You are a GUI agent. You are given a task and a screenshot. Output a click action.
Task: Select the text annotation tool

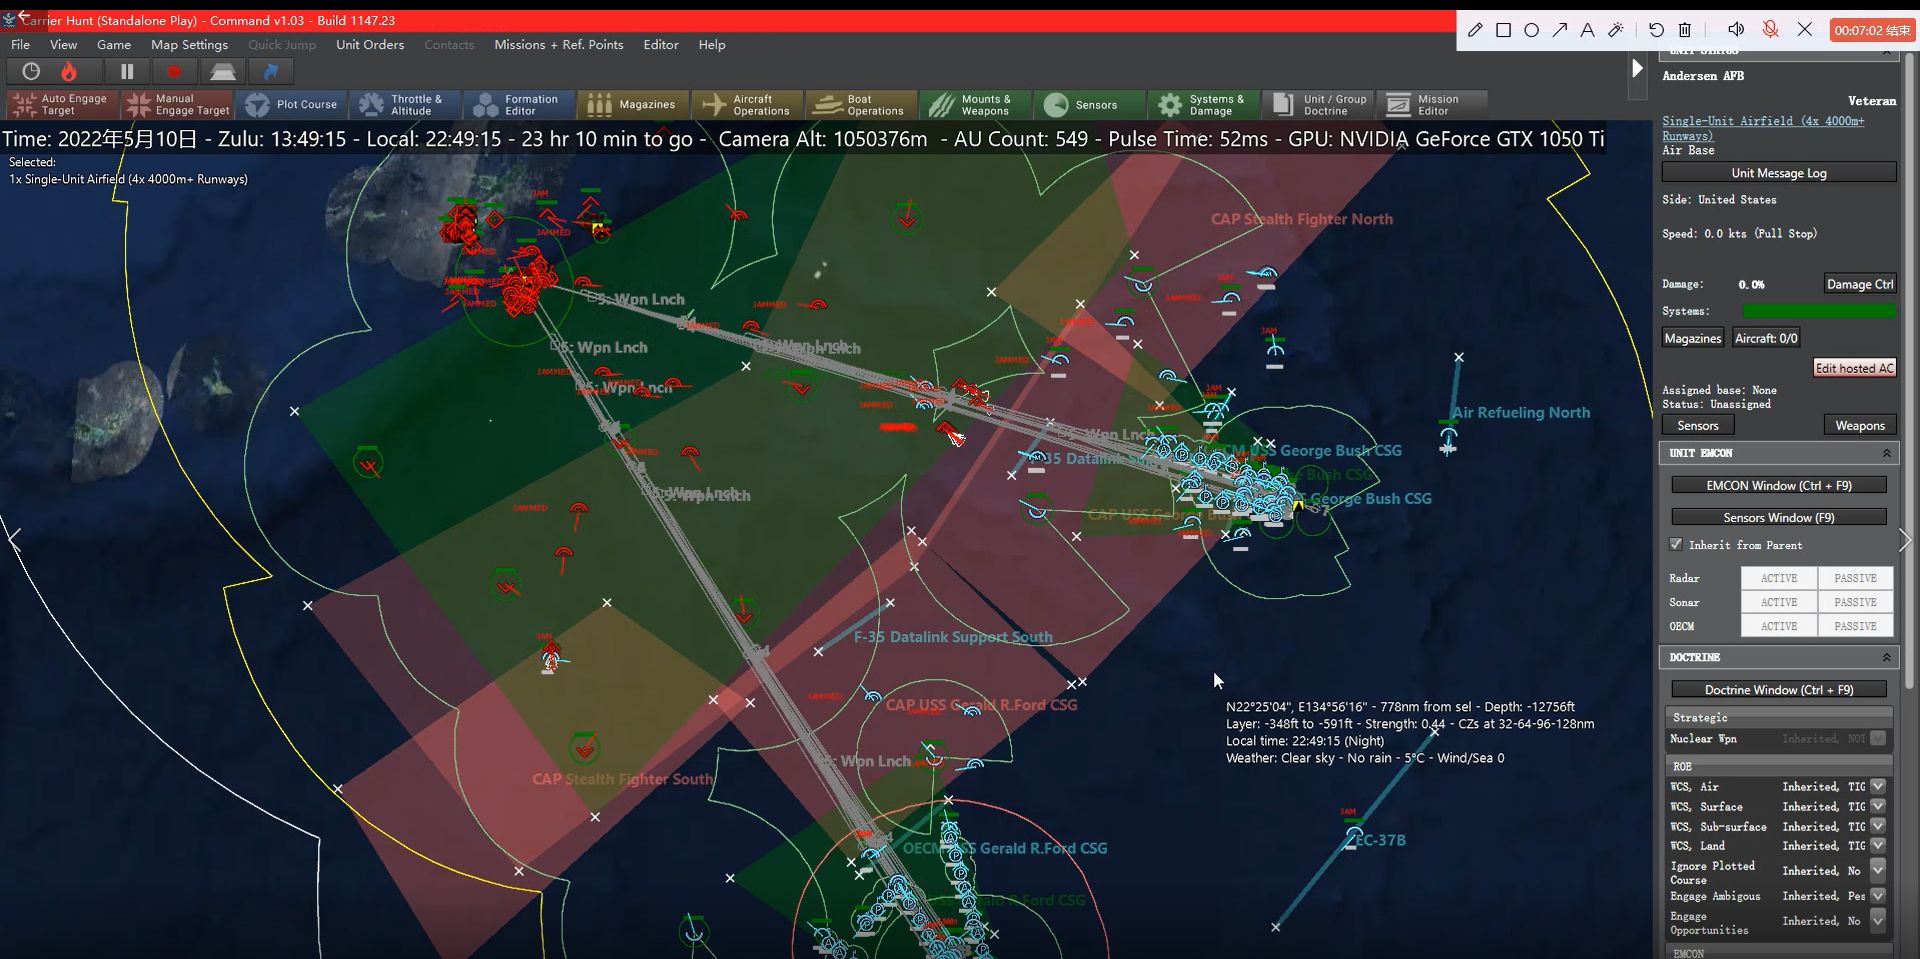[x=1587, y=30]
